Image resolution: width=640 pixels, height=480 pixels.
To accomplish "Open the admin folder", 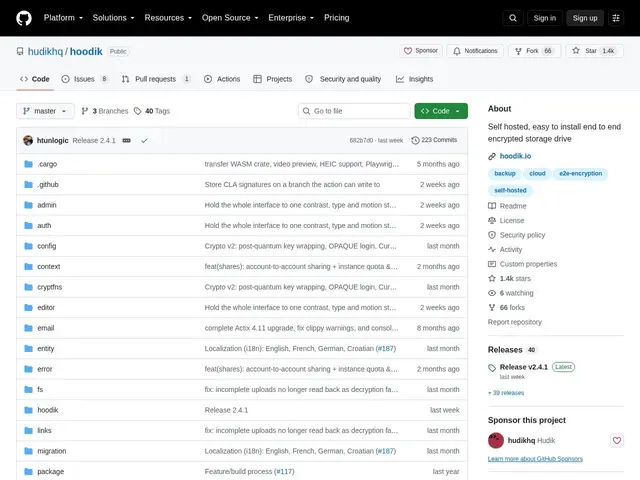I will click(47, 205).
